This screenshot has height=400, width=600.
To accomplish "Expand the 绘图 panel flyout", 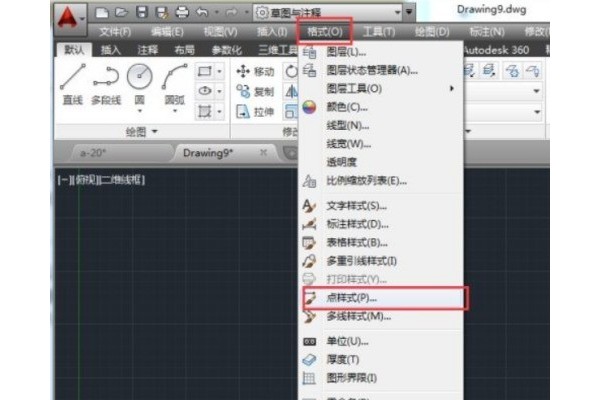I will click(142, 132).
